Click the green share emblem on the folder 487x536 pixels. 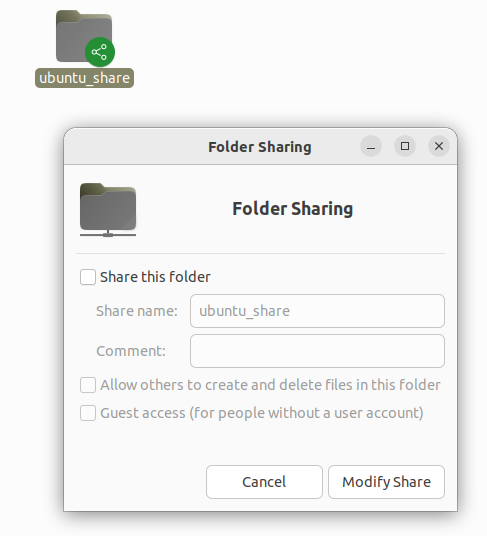coord(100,52)
